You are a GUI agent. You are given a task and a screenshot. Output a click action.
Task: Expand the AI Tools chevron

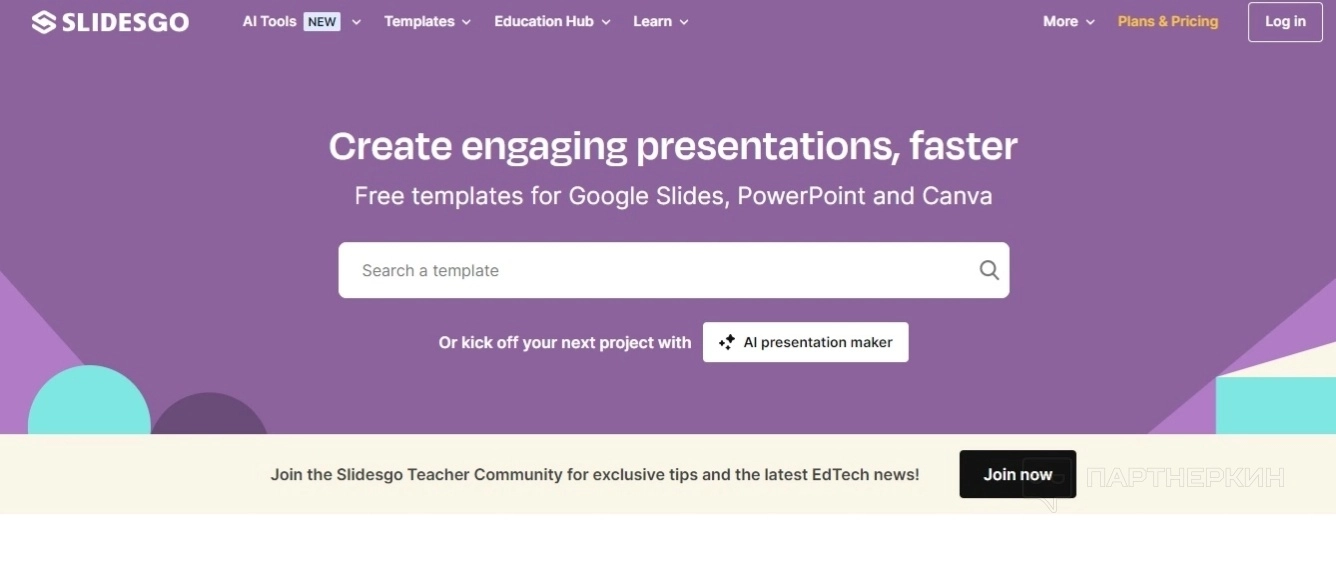(x=356, y=22)
